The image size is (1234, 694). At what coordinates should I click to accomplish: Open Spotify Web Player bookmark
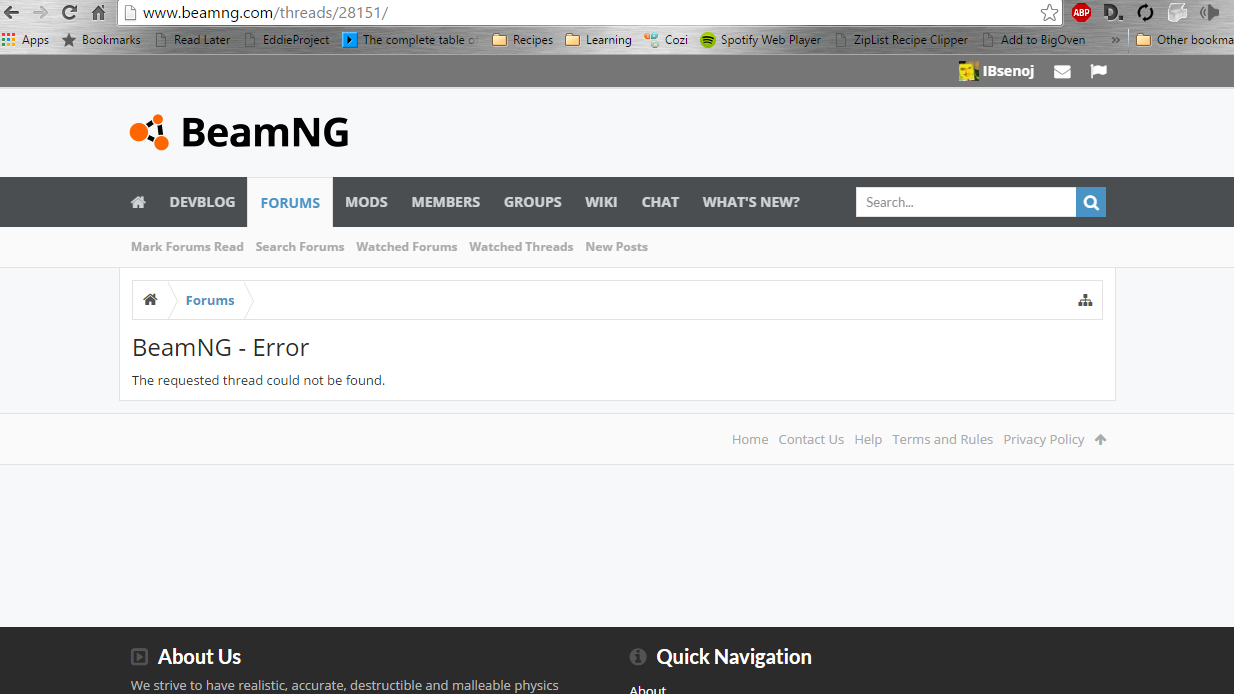(760, 40)
